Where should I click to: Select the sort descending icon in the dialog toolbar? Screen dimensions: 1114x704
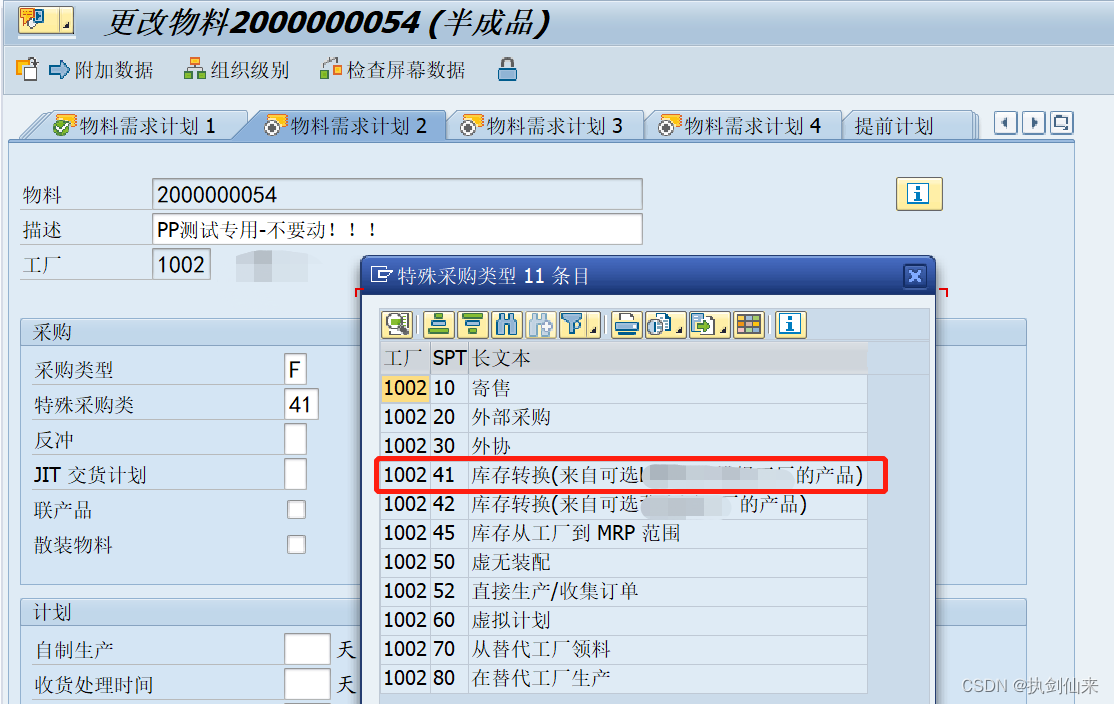470,325
